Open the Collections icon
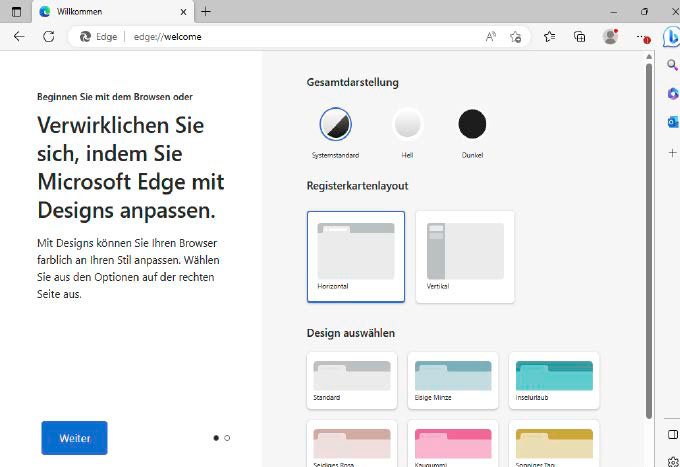This screenshot has width=680, height=467. (x=579, y=37)
